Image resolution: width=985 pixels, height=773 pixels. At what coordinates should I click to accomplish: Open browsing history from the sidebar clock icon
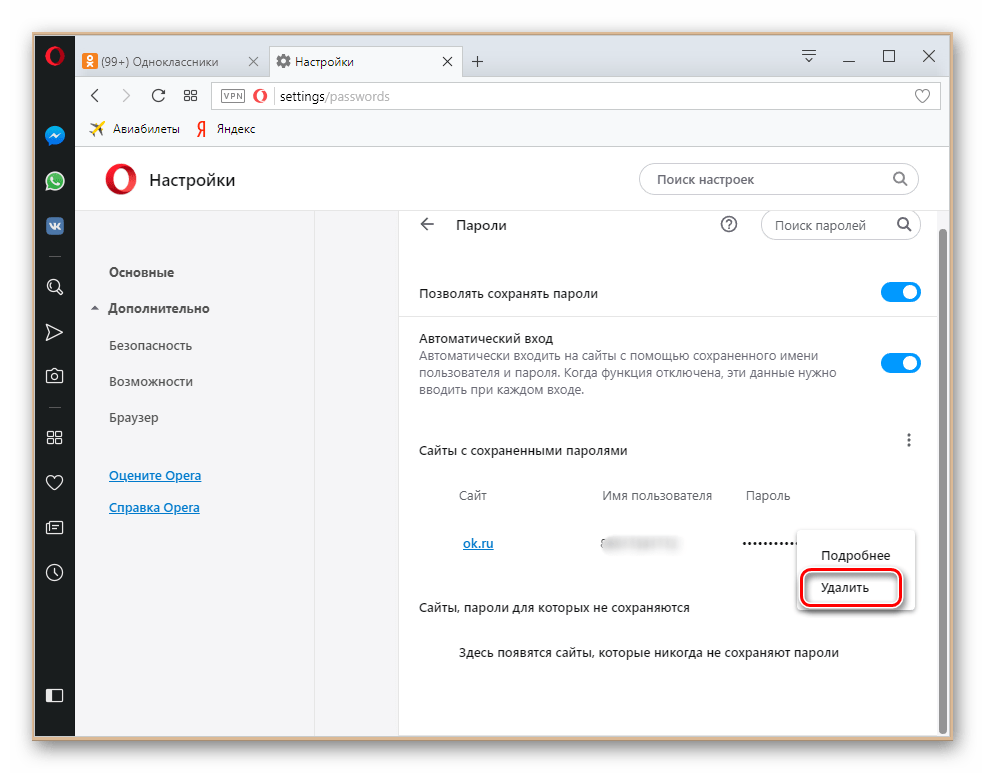point(54,572)
